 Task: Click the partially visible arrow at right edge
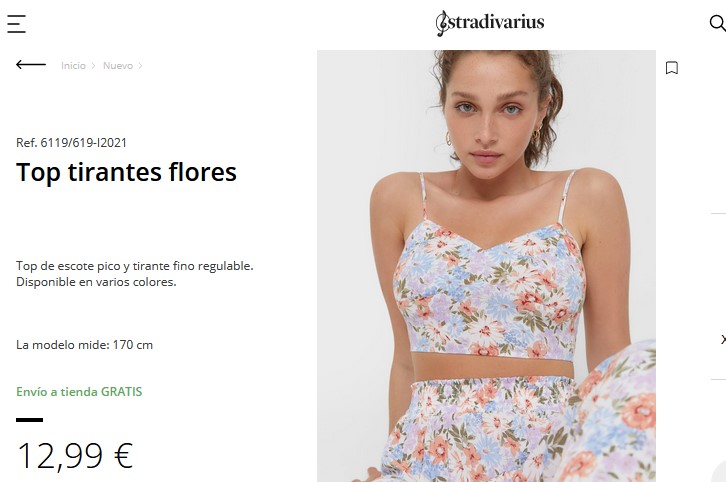pyautogui.click(x=723, y=339)
